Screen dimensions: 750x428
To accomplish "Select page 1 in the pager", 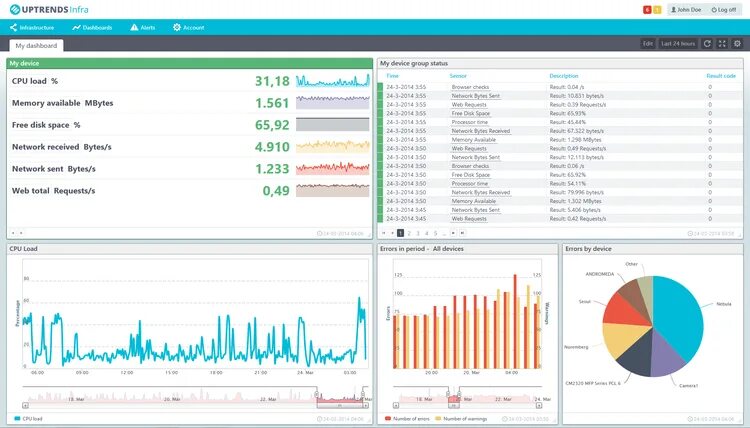I will [401, 233].
